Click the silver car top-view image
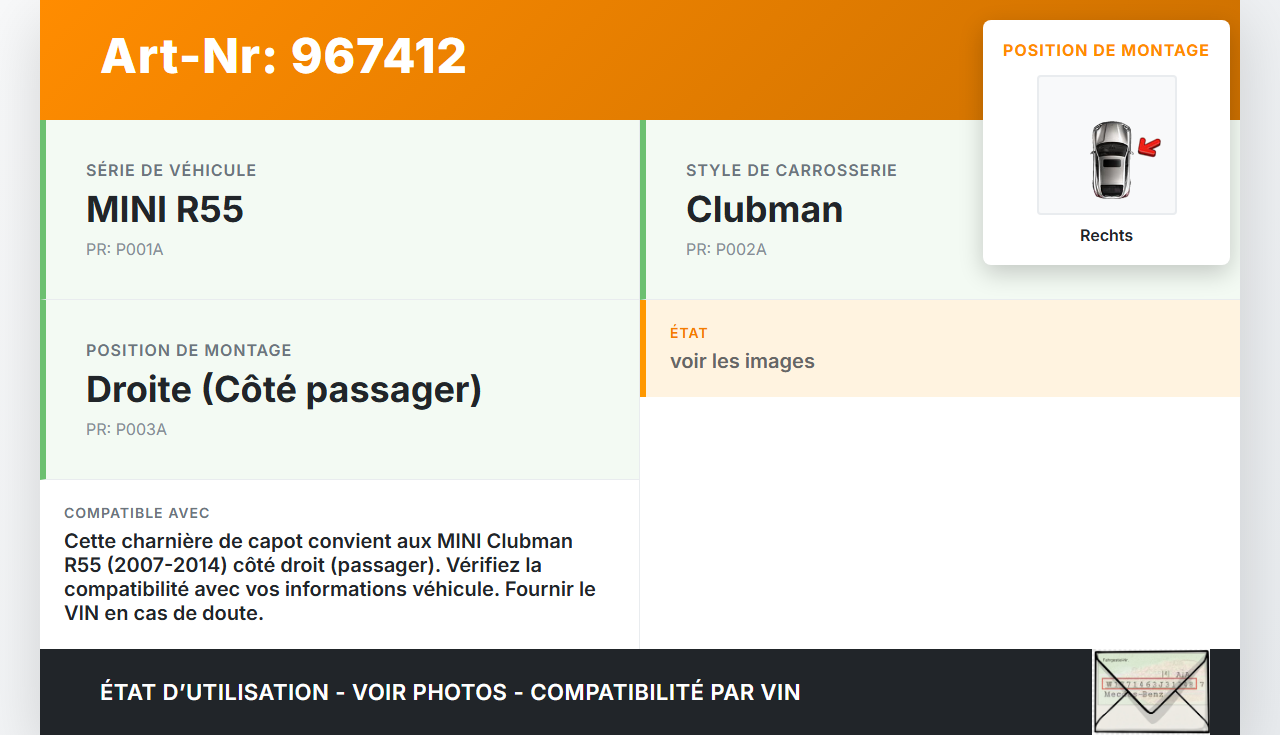Screen dimensions: 1280x736 point(1111,159)
